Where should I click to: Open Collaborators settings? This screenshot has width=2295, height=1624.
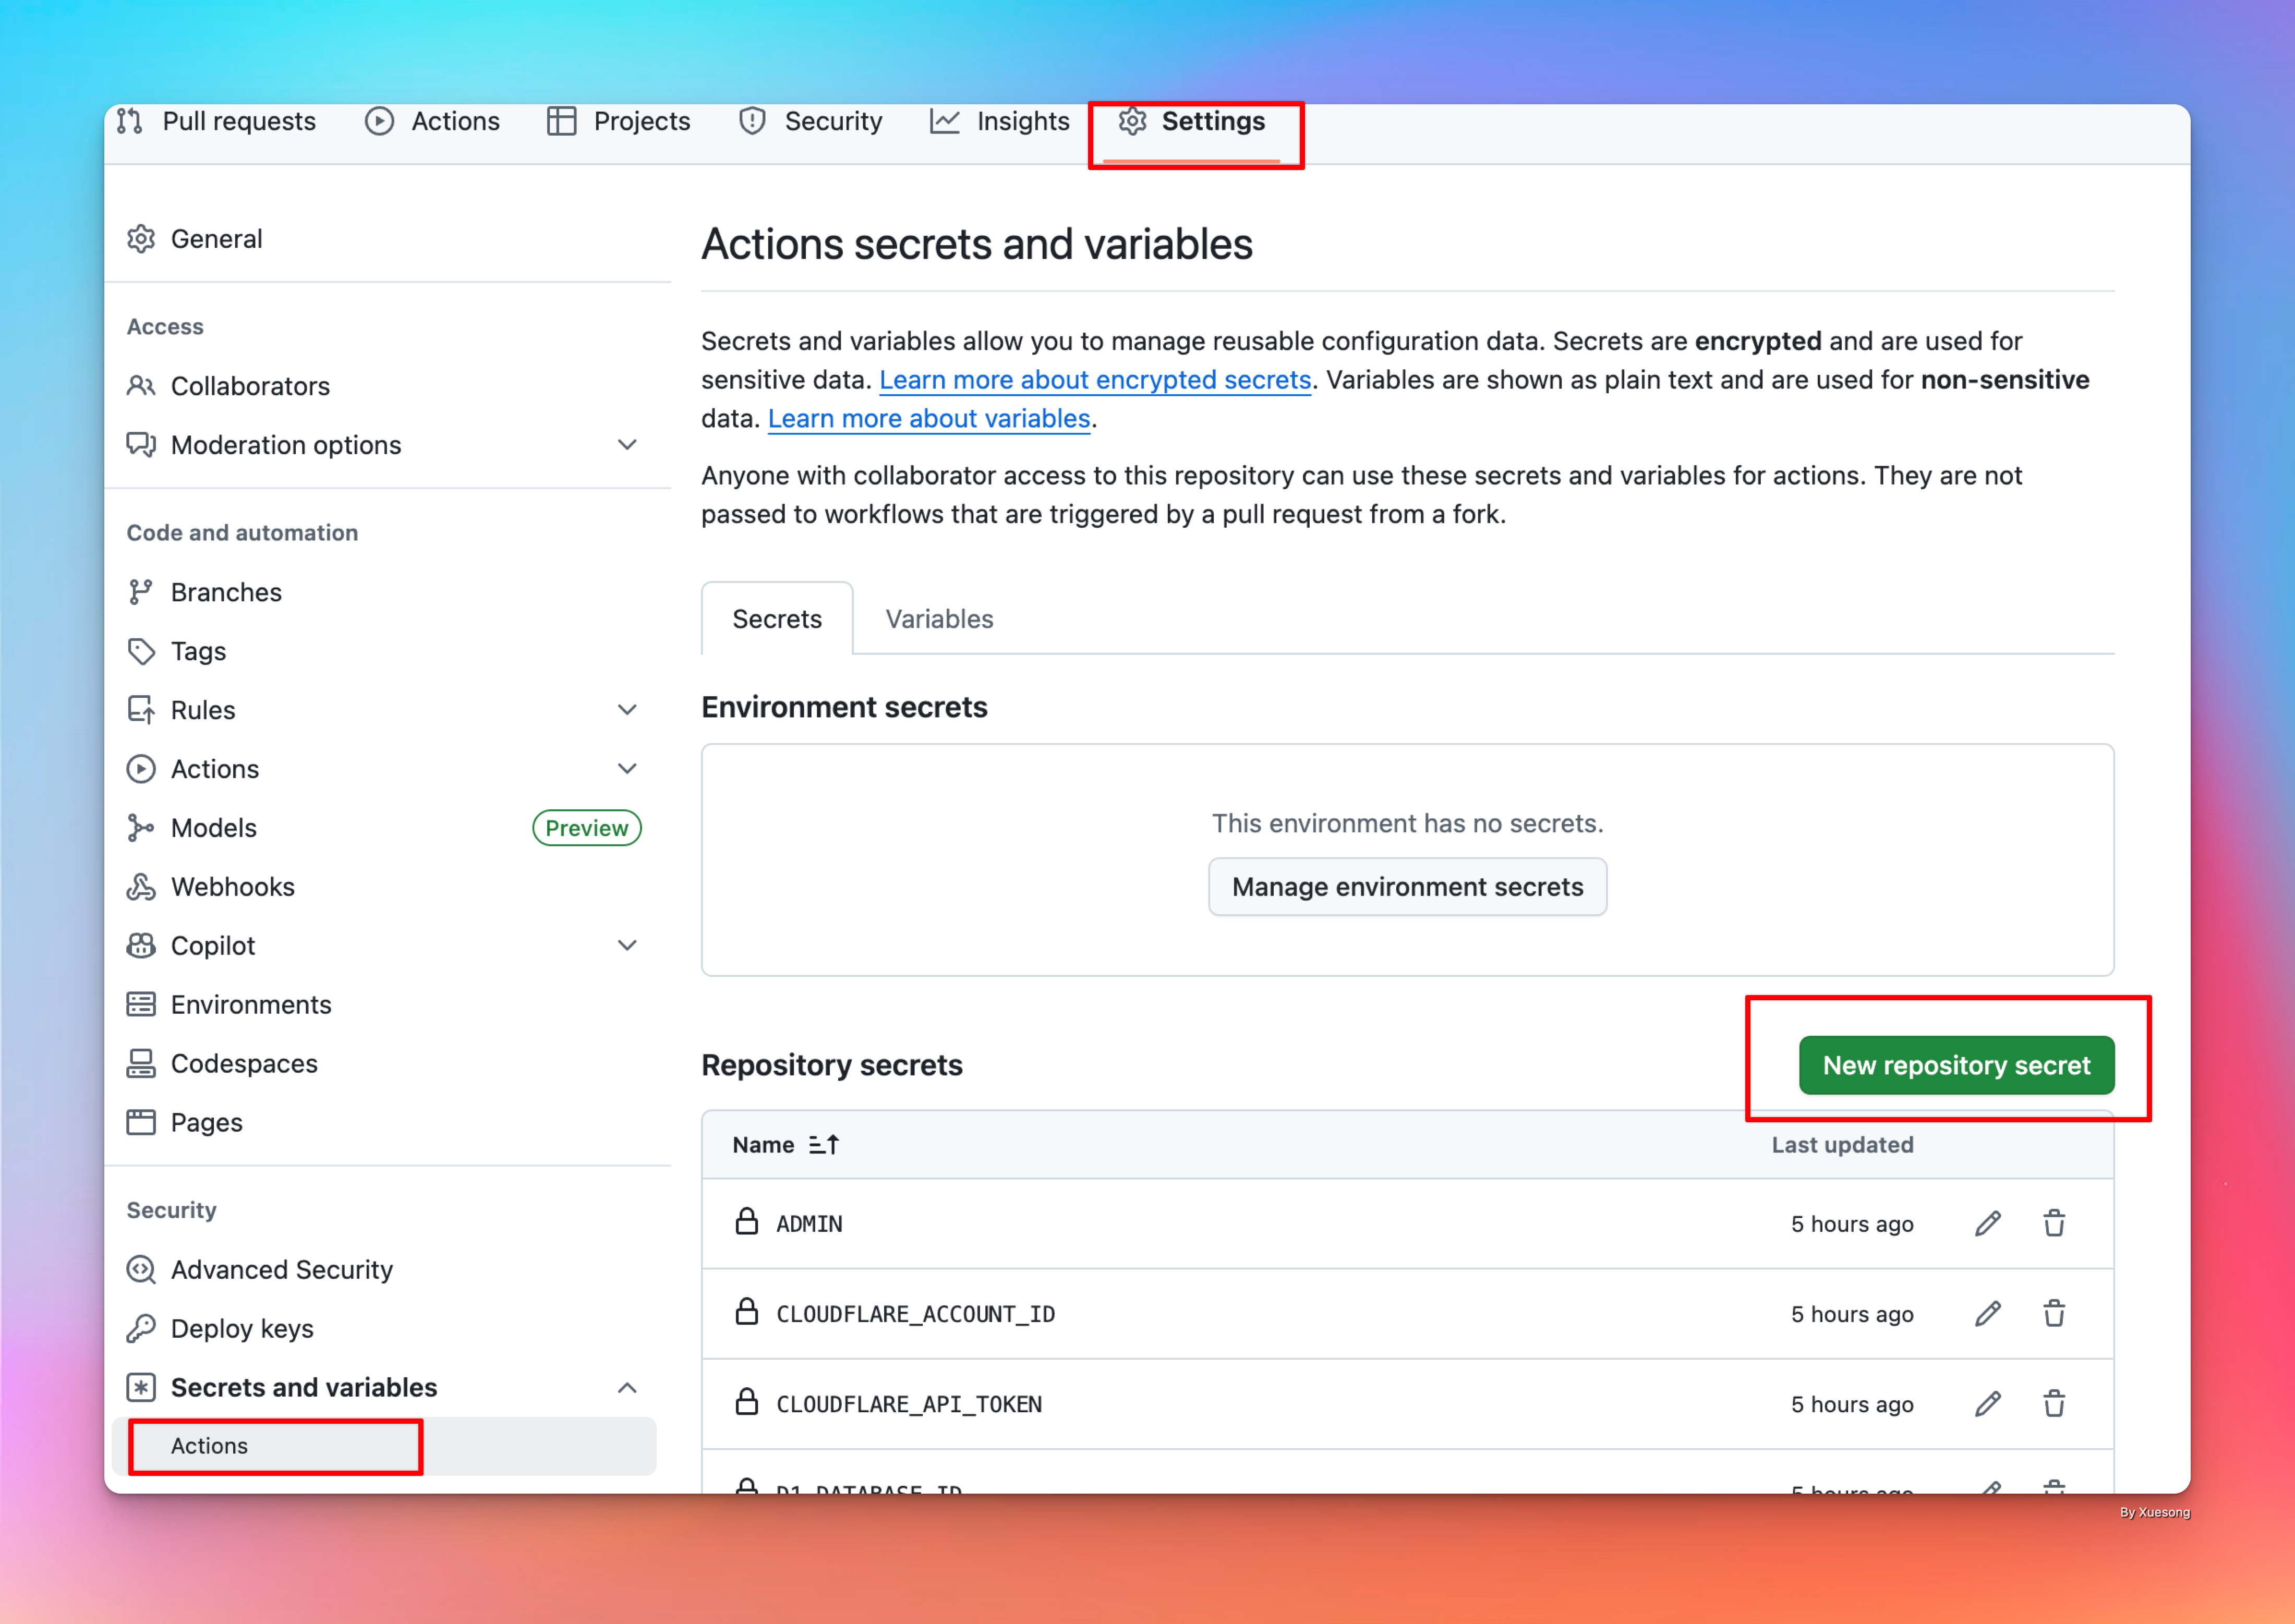pos(388,386)
